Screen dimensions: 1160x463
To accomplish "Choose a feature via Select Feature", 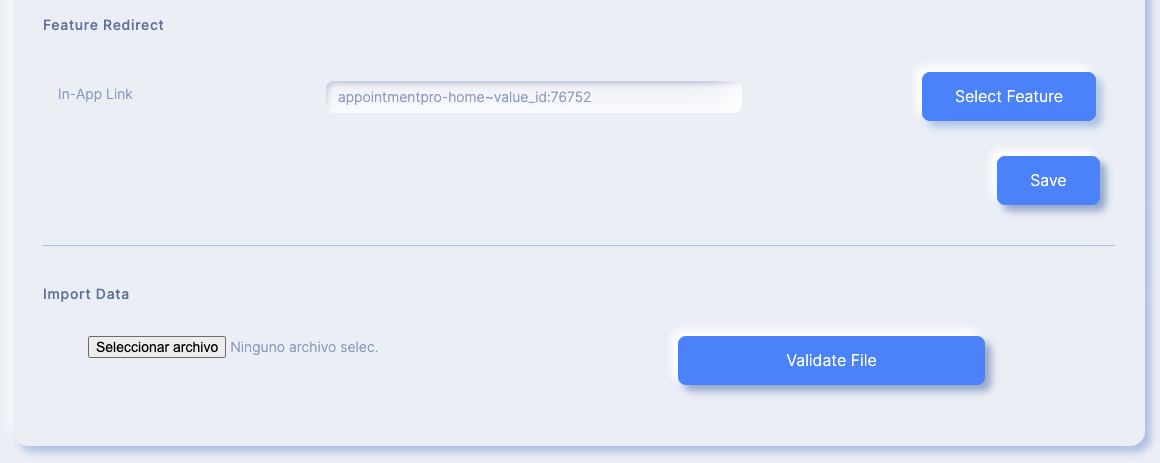I will pyautogui.click(x=1008, y=96).
